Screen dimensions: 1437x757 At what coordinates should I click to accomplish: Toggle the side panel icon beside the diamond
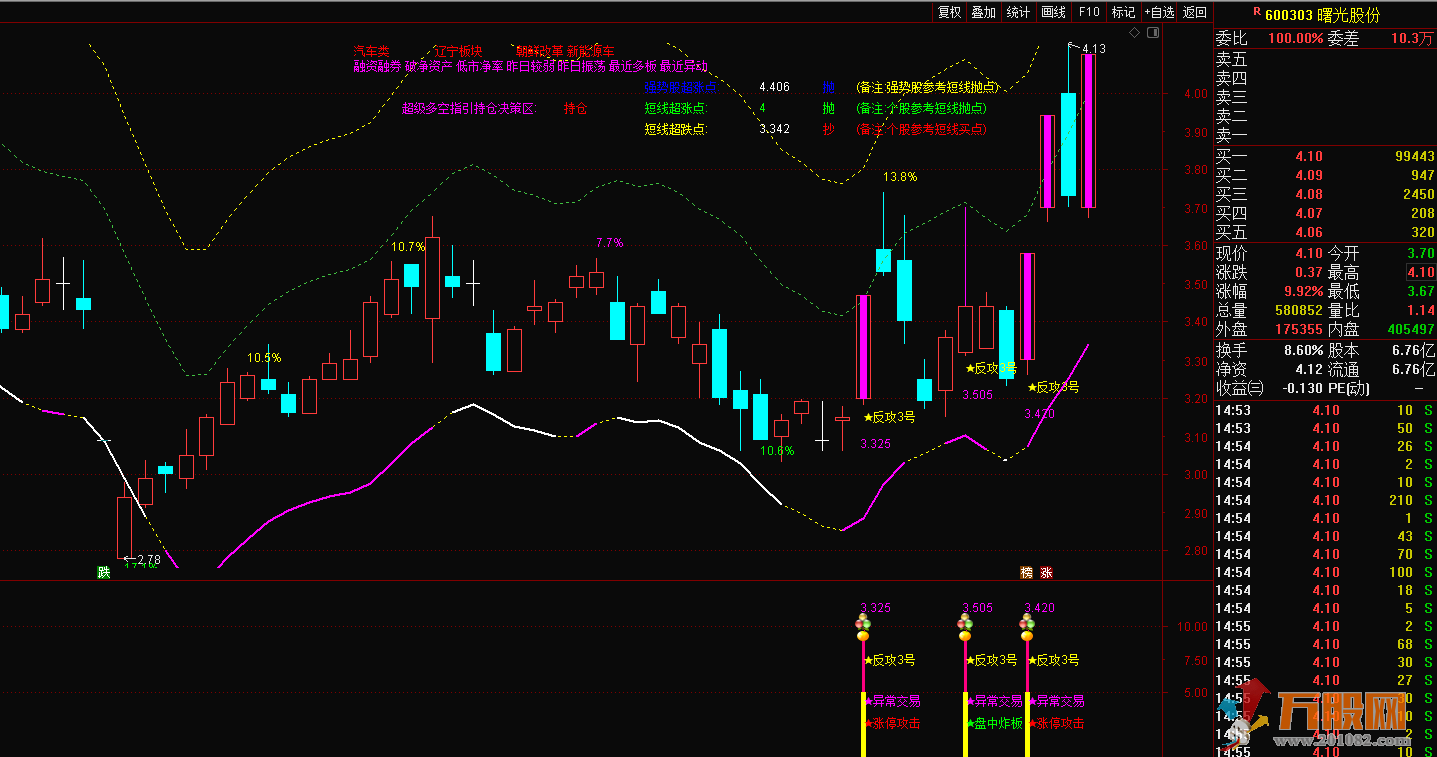pos(1153,33)
